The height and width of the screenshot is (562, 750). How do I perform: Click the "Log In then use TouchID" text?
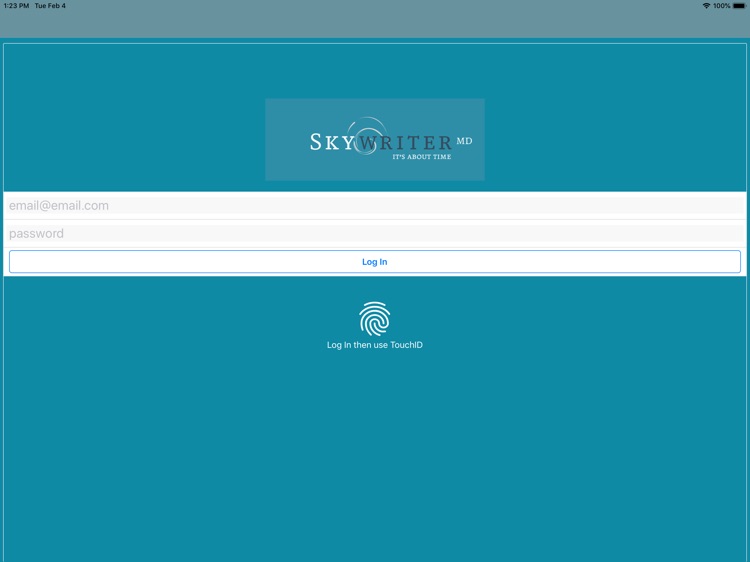click(x=375, y=345)
